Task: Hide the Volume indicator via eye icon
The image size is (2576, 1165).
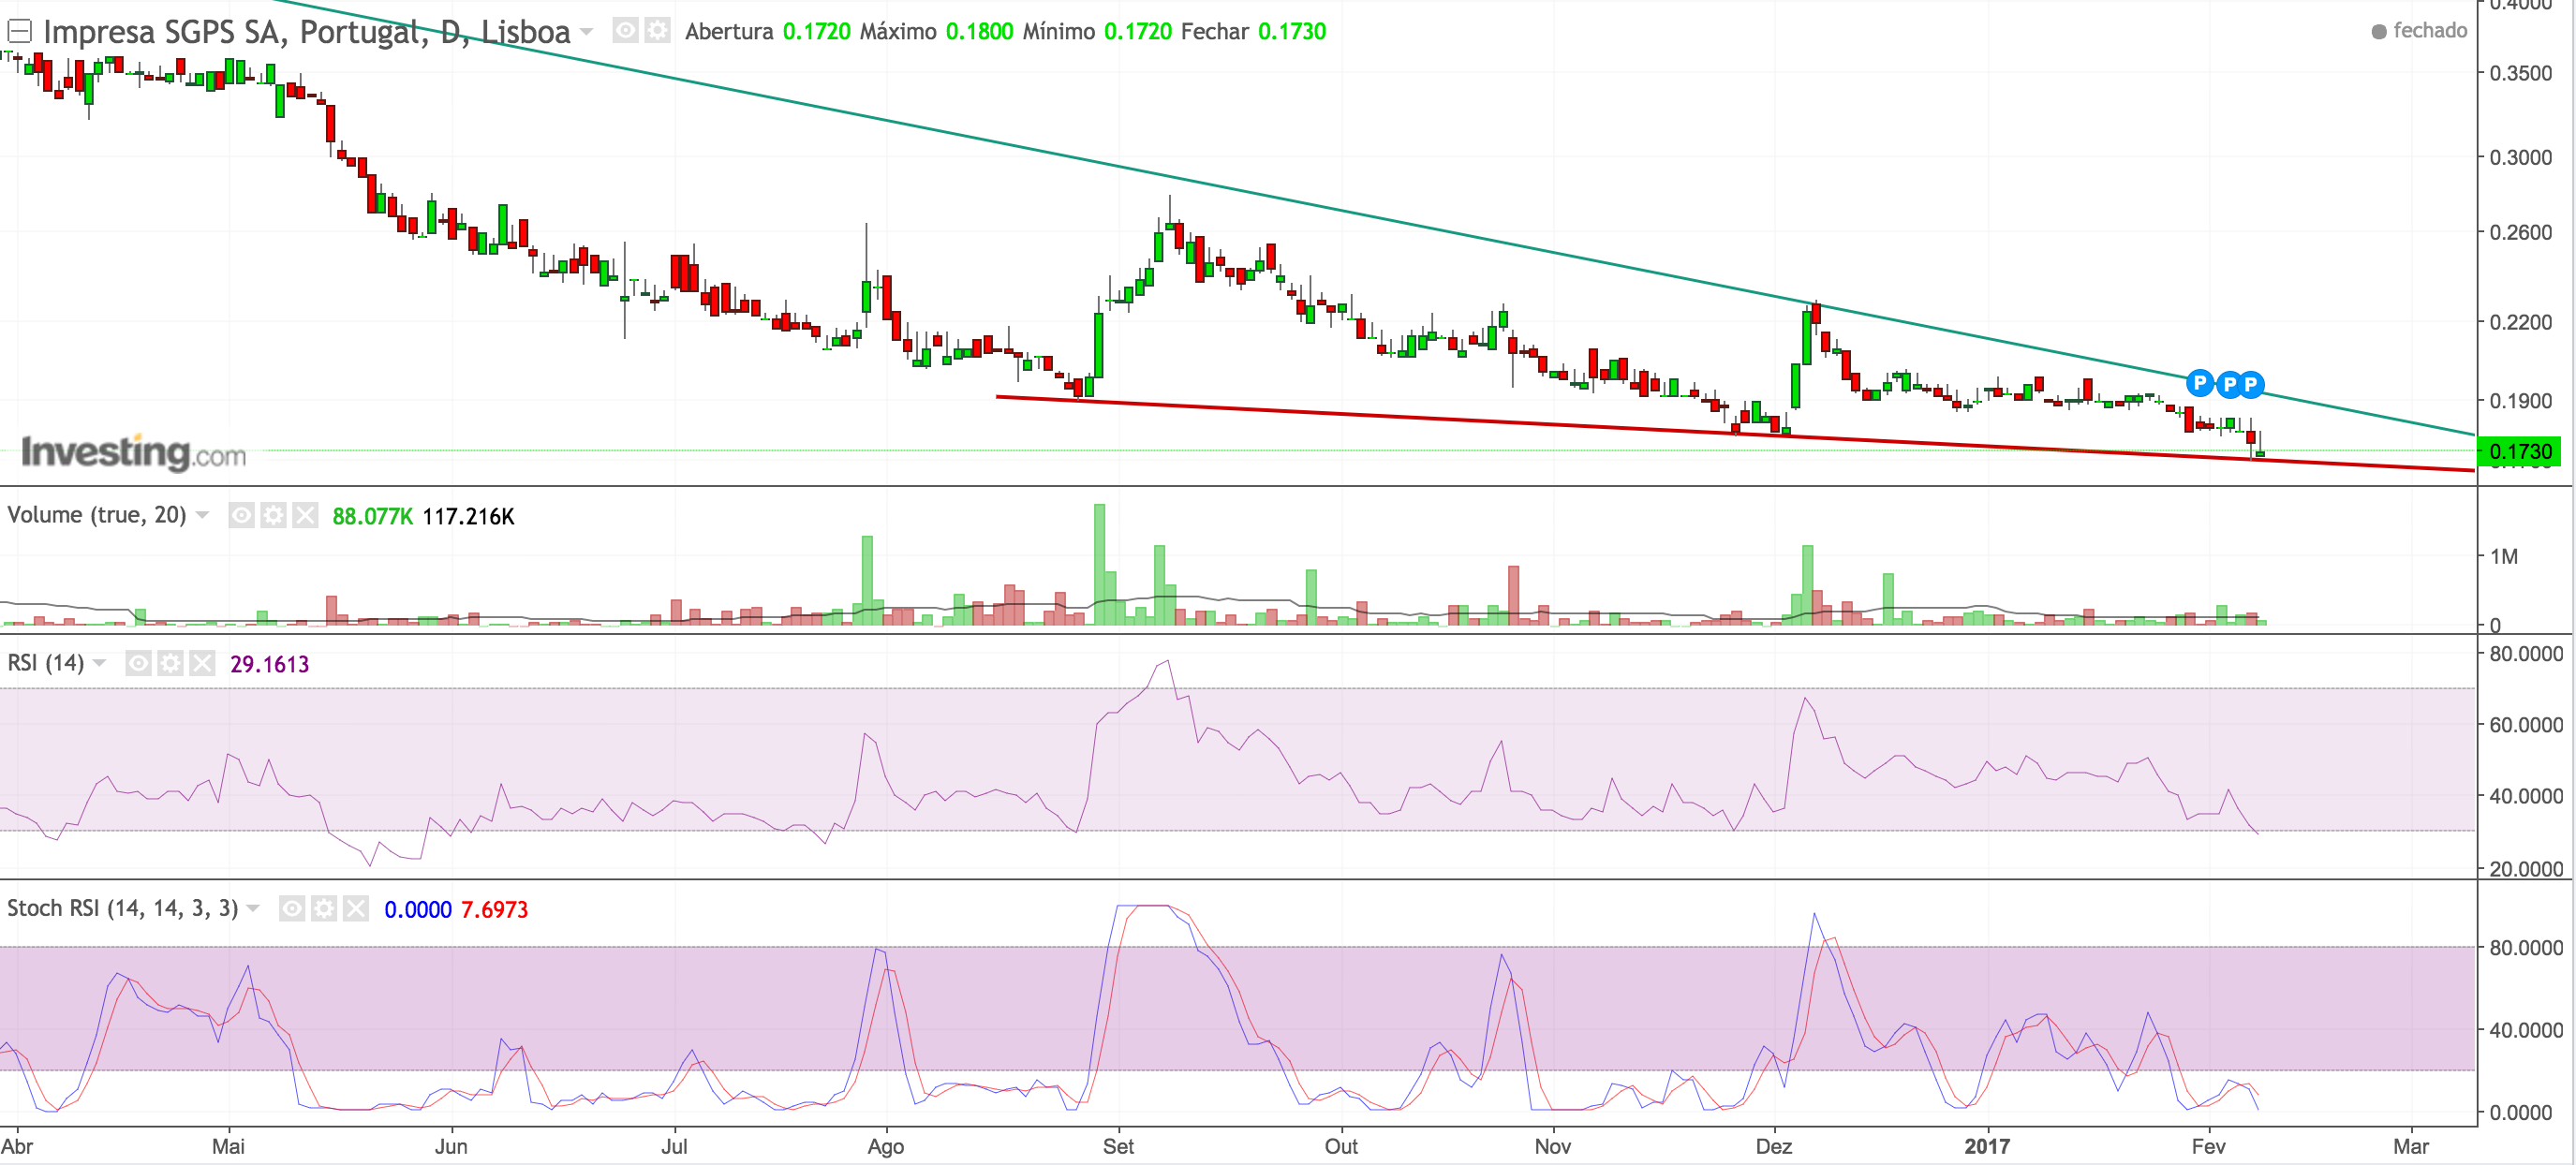Action: click(x=241, y=515)
